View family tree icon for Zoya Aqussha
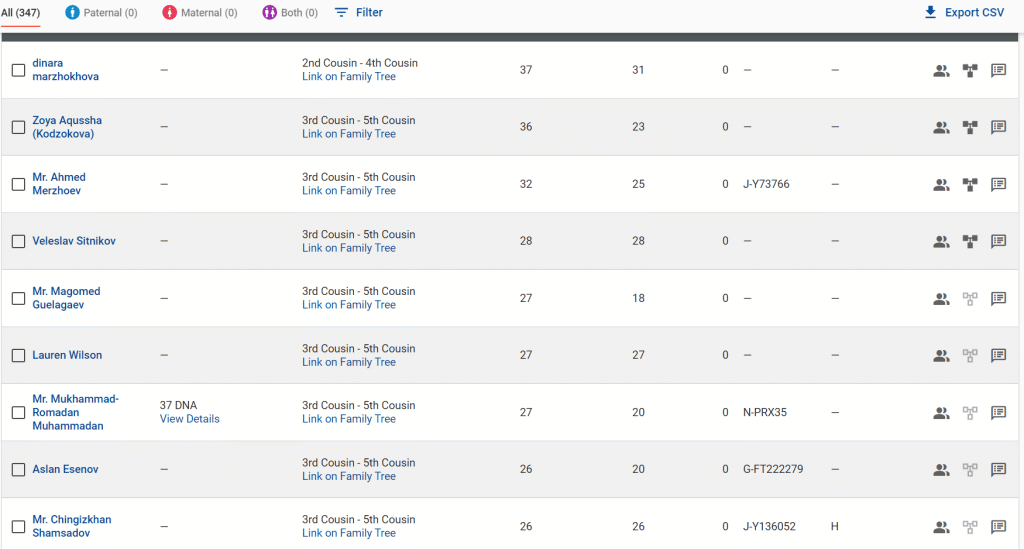Viewport: 1024px width, 549px height. [x=969, y=127]
